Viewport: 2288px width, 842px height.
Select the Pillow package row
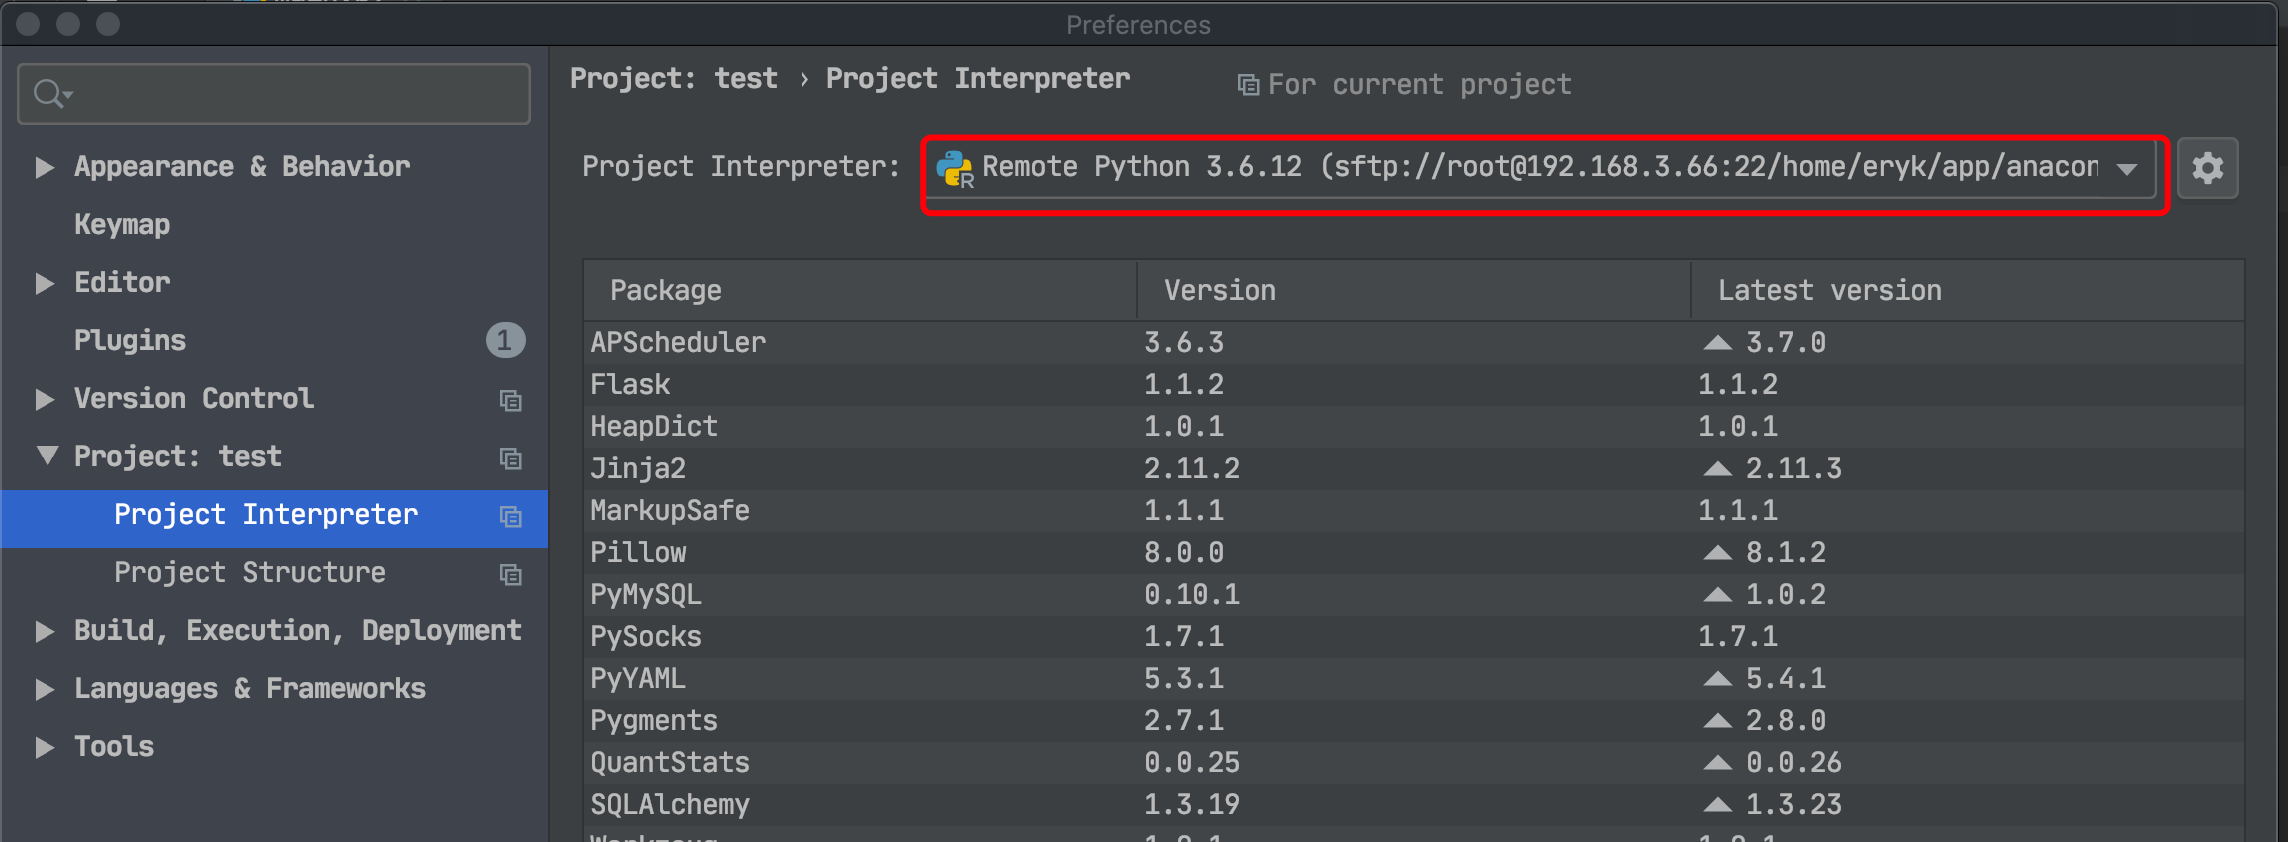[1414, 553]
